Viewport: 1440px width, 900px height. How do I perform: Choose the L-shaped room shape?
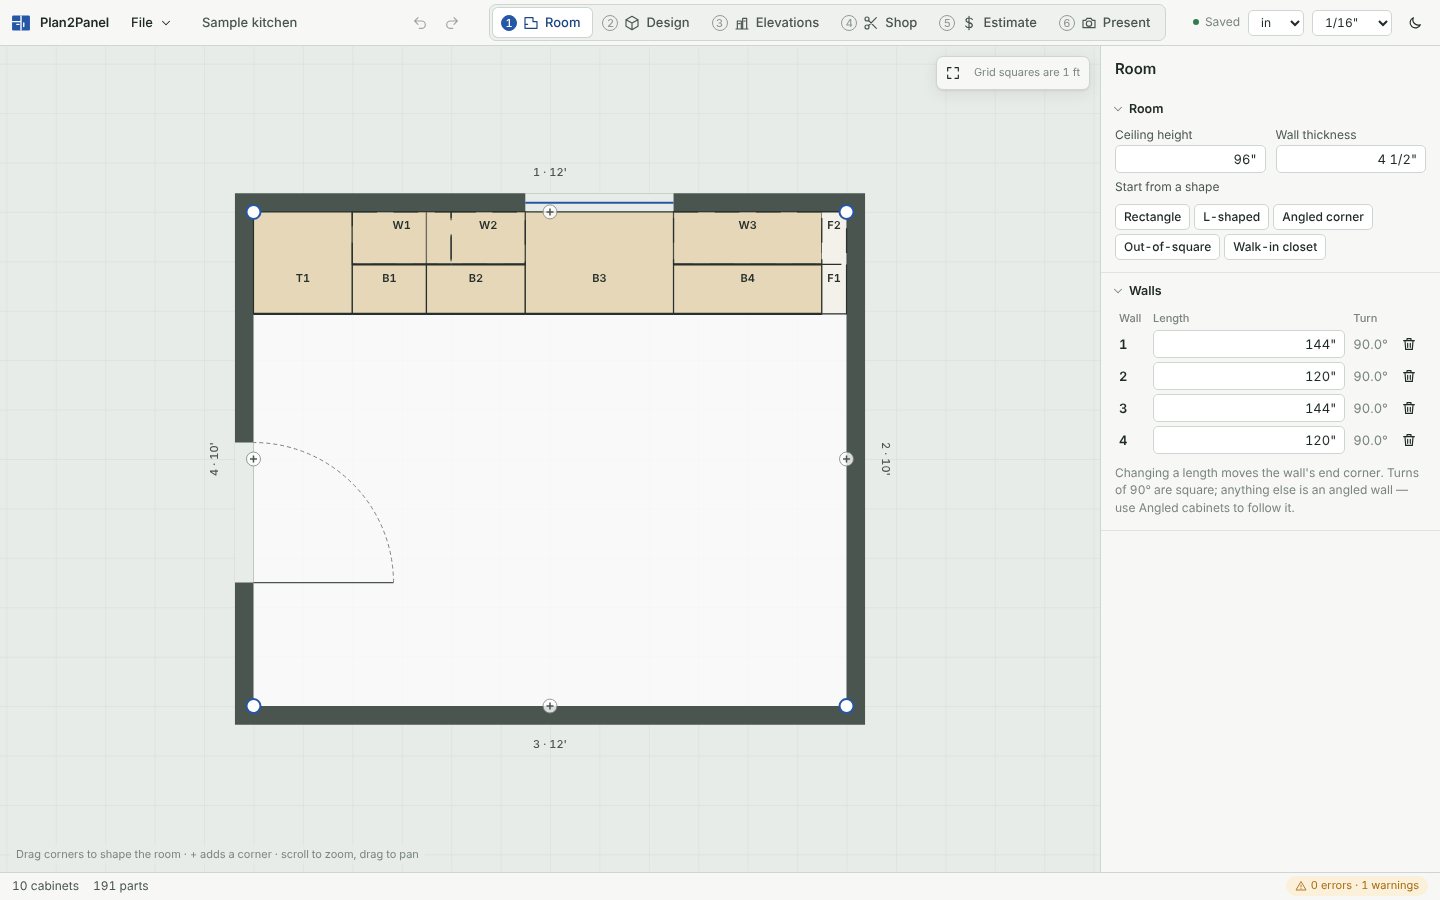(x=1231, y=217)
